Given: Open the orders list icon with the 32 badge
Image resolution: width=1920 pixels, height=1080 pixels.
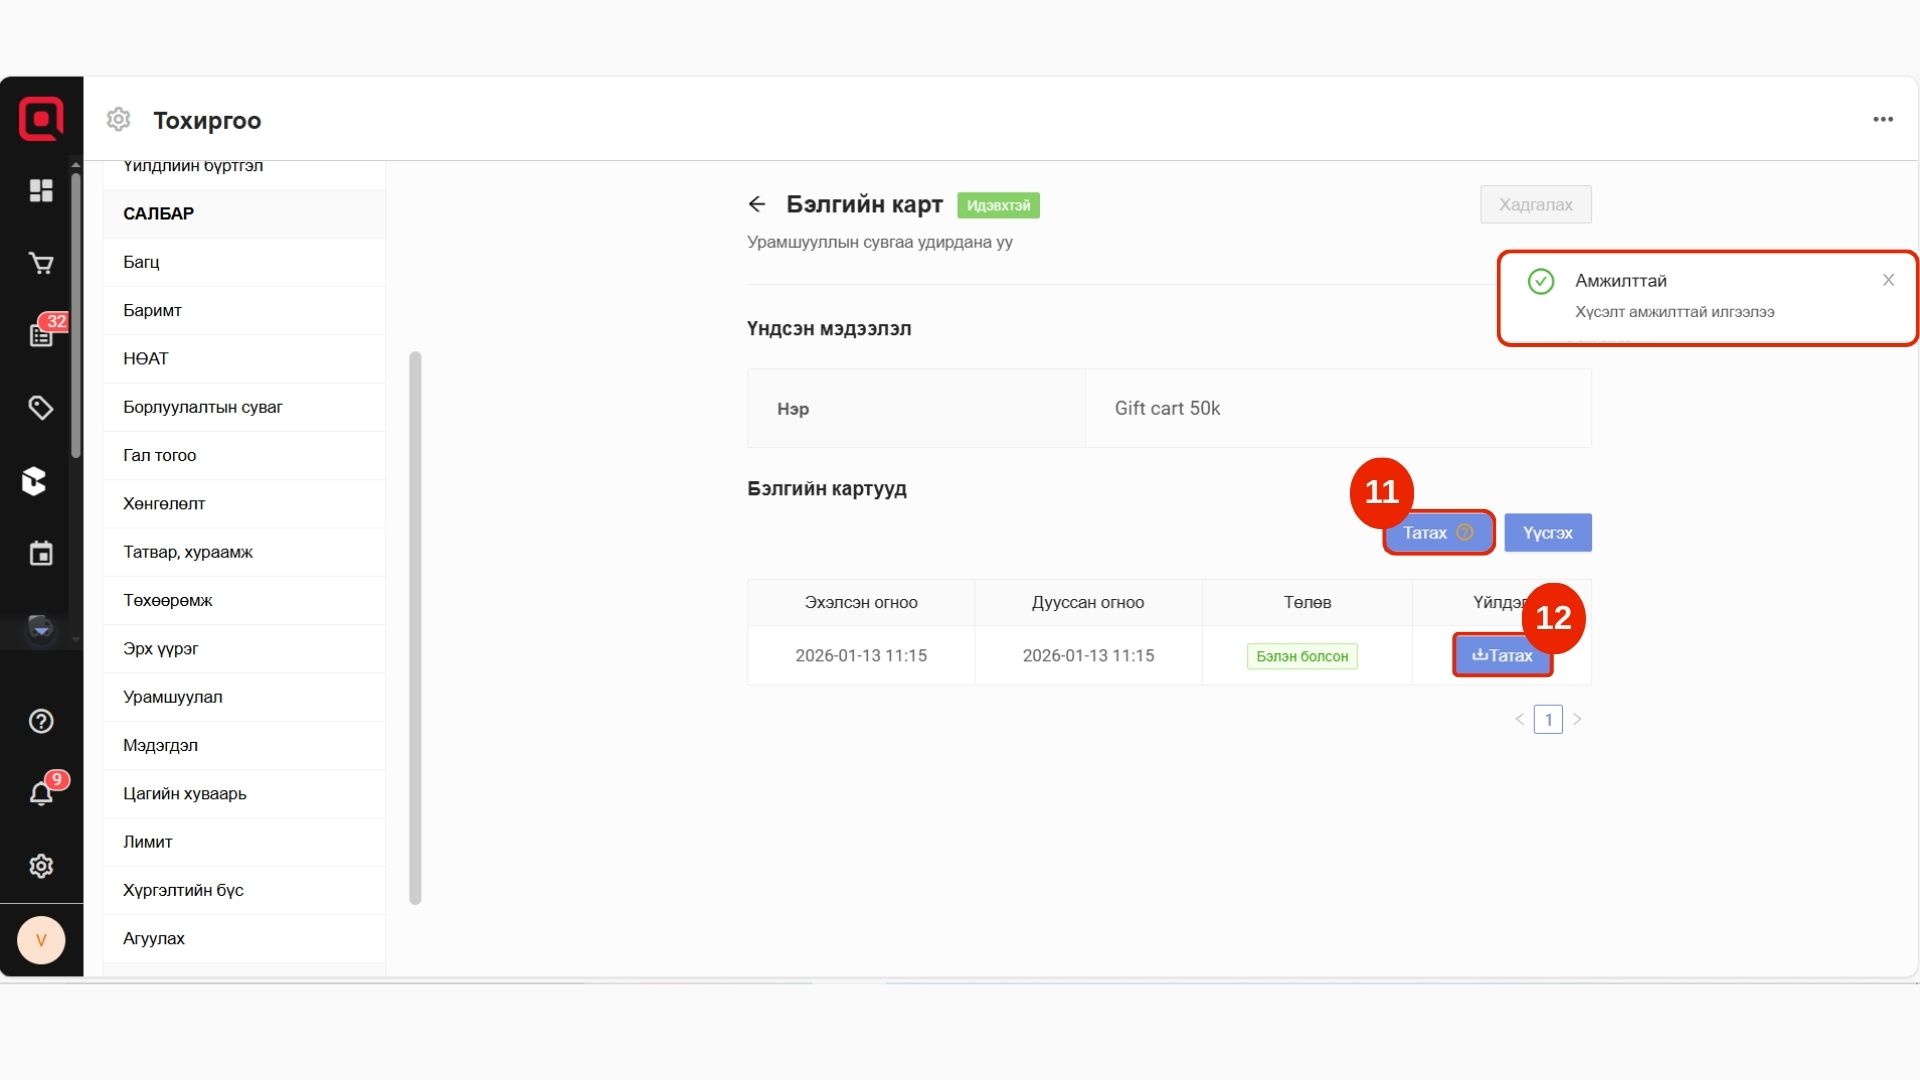Looking at the screenshot, I should tap(41, 335).
